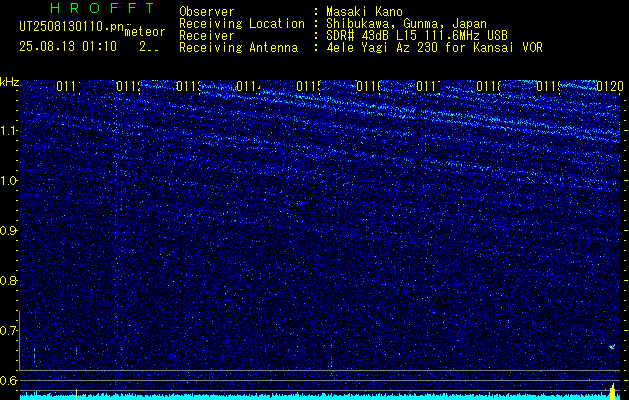Click the 0.6 frequency axis label
Viewport: 629px width, 400px height.
click(8, 380)
